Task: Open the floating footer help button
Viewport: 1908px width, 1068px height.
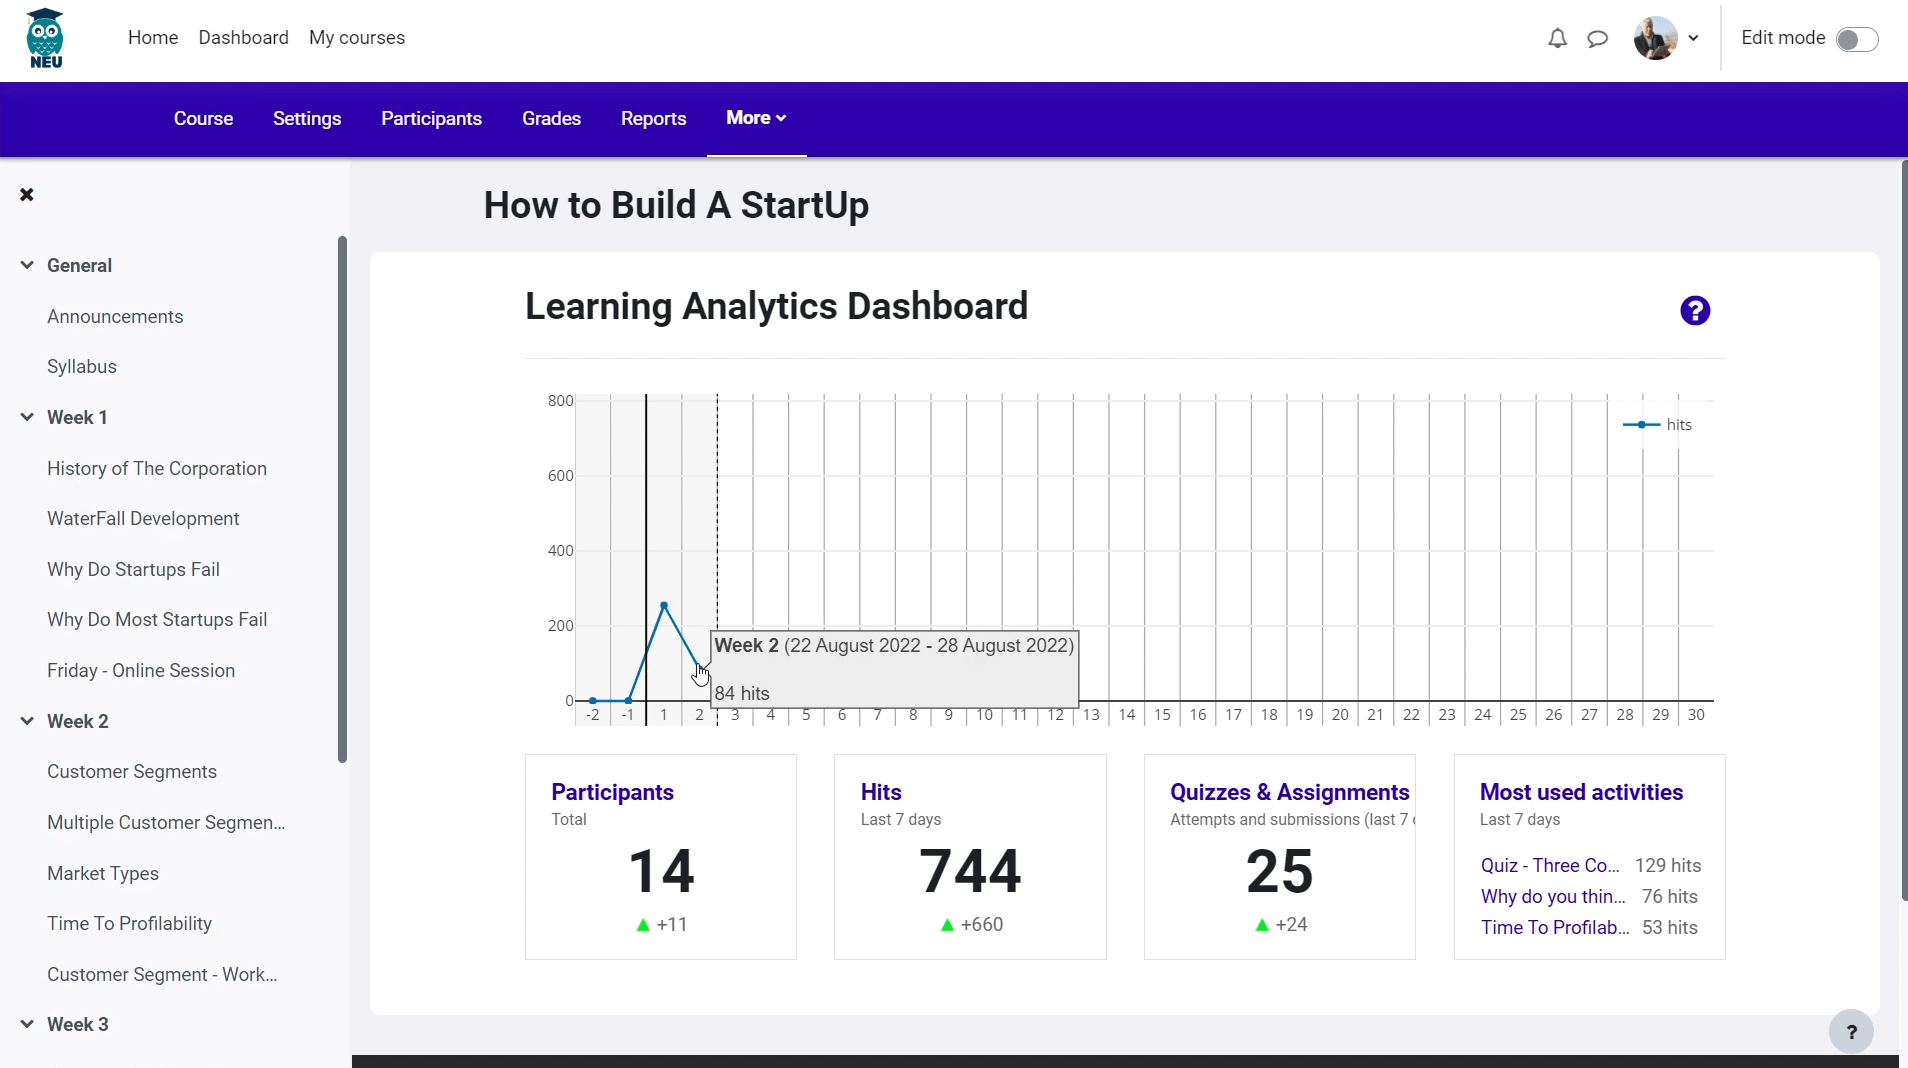Action: pyautogui.click(x=1850, y=1032)
